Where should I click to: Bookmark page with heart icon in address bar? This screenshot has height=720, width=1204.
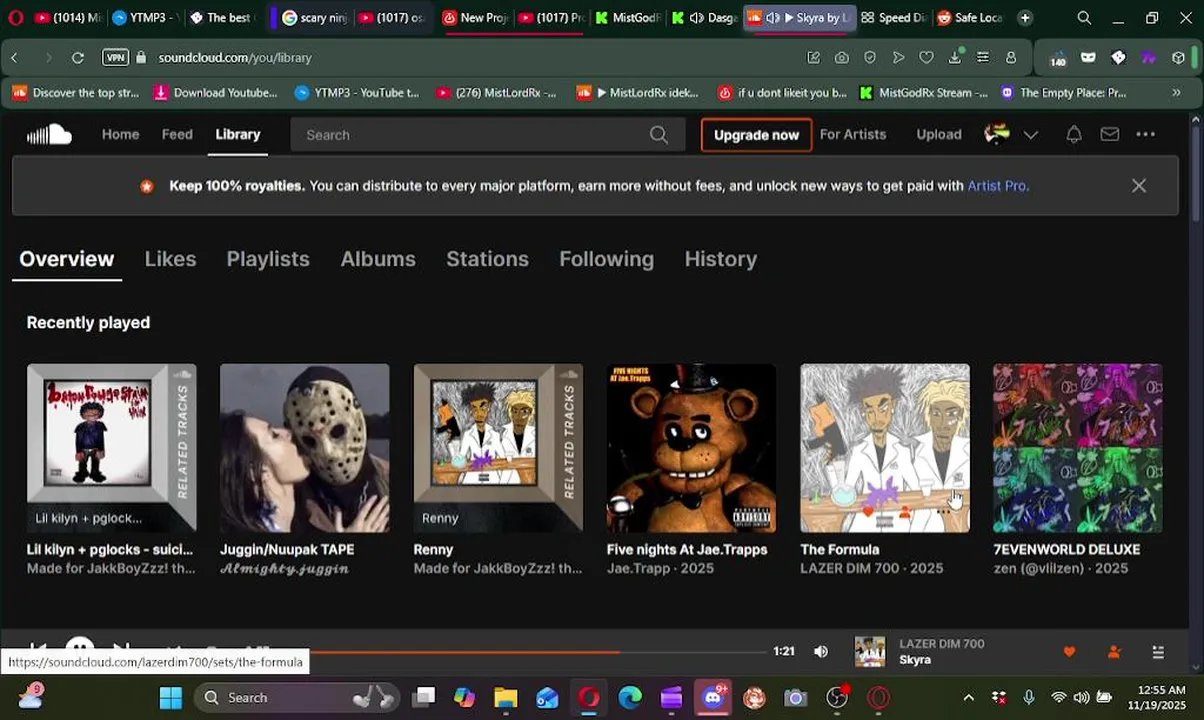(926, 58)
